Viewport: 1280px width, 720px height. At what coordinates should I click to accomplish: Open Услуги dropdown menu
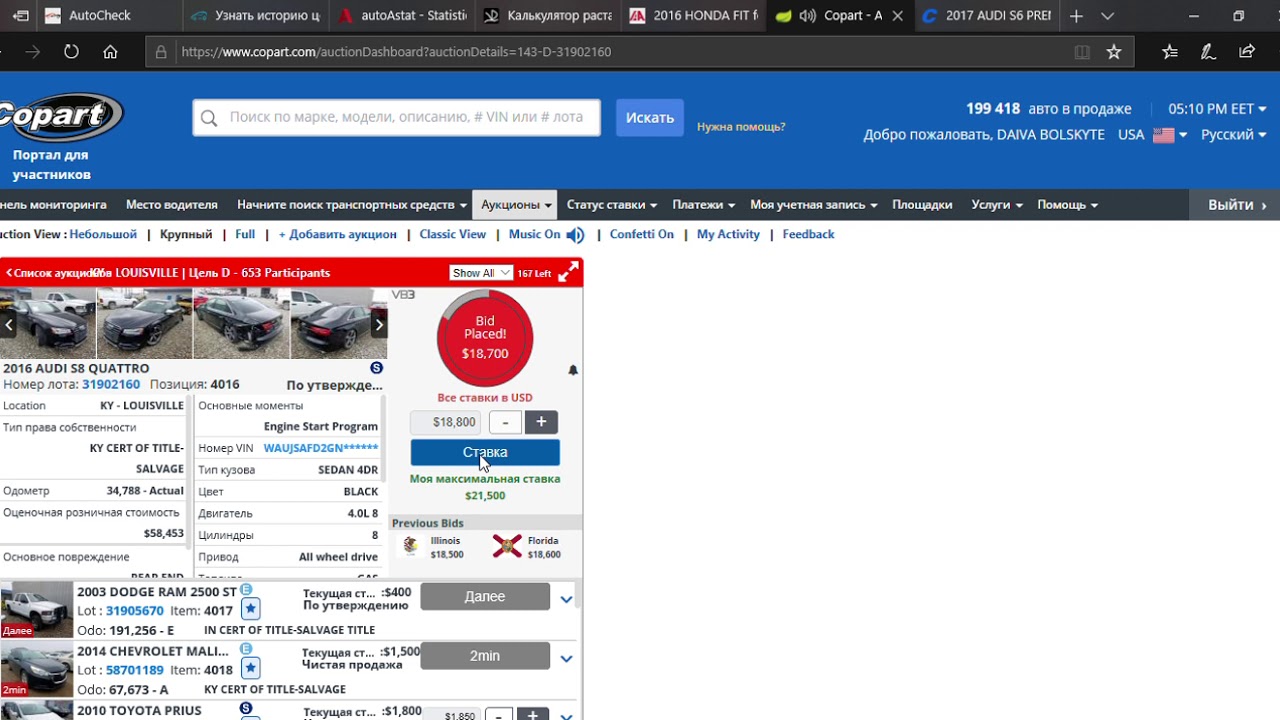click(x=997, y=205)
